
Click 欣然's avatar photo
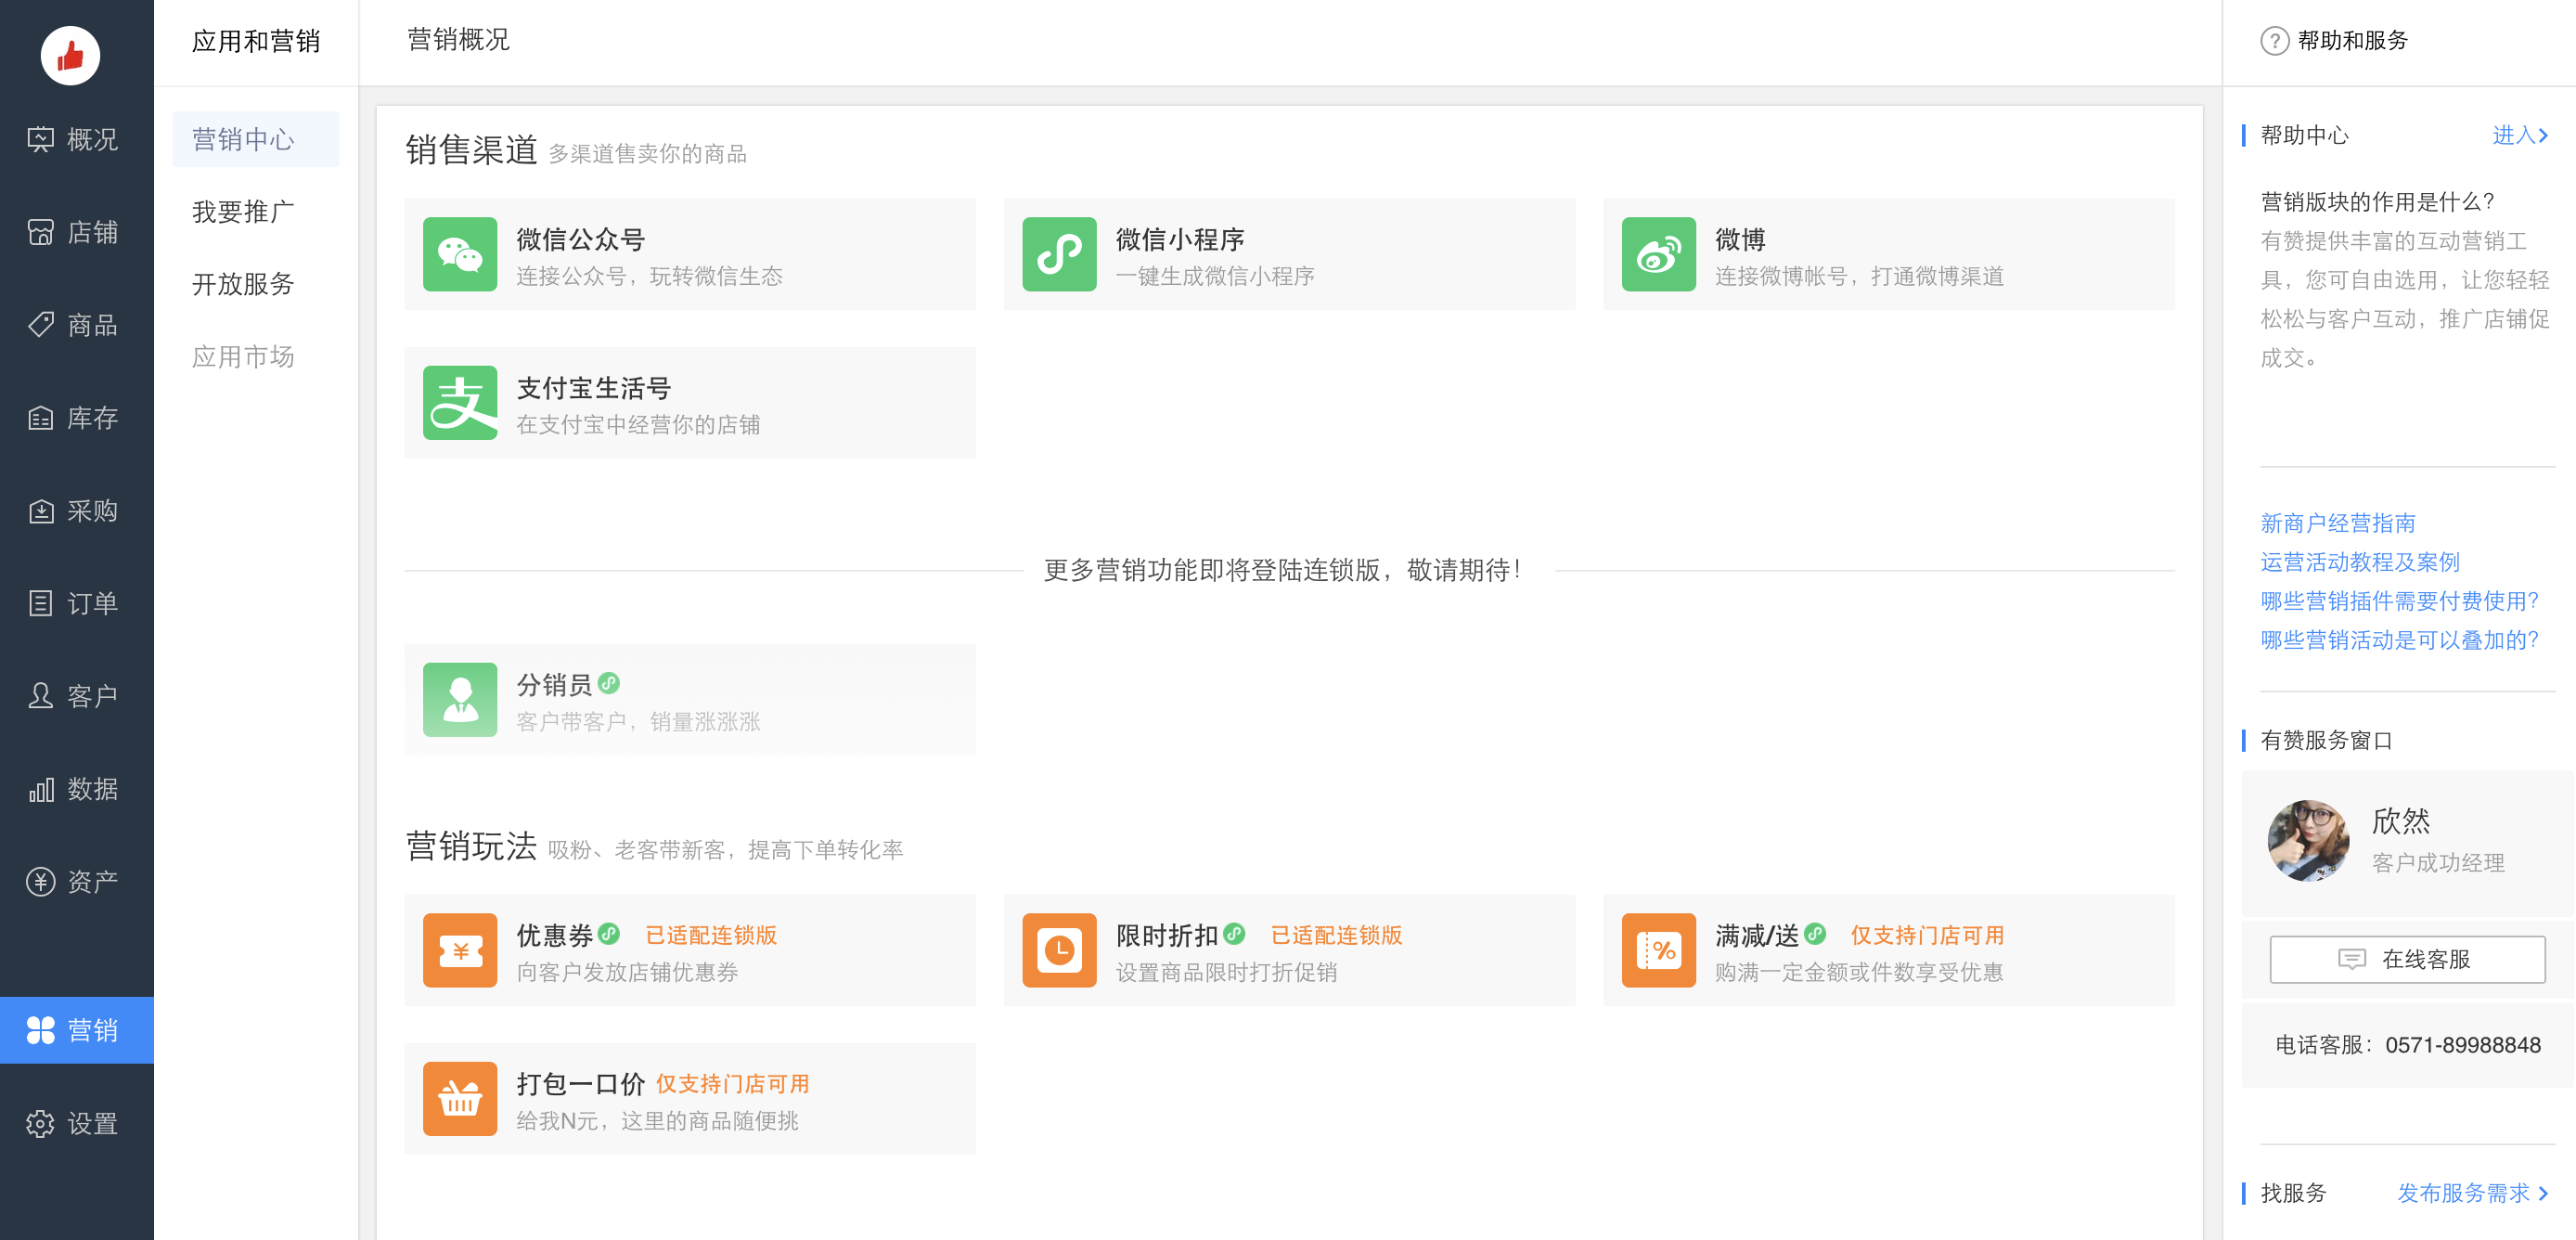(2307, 840)
